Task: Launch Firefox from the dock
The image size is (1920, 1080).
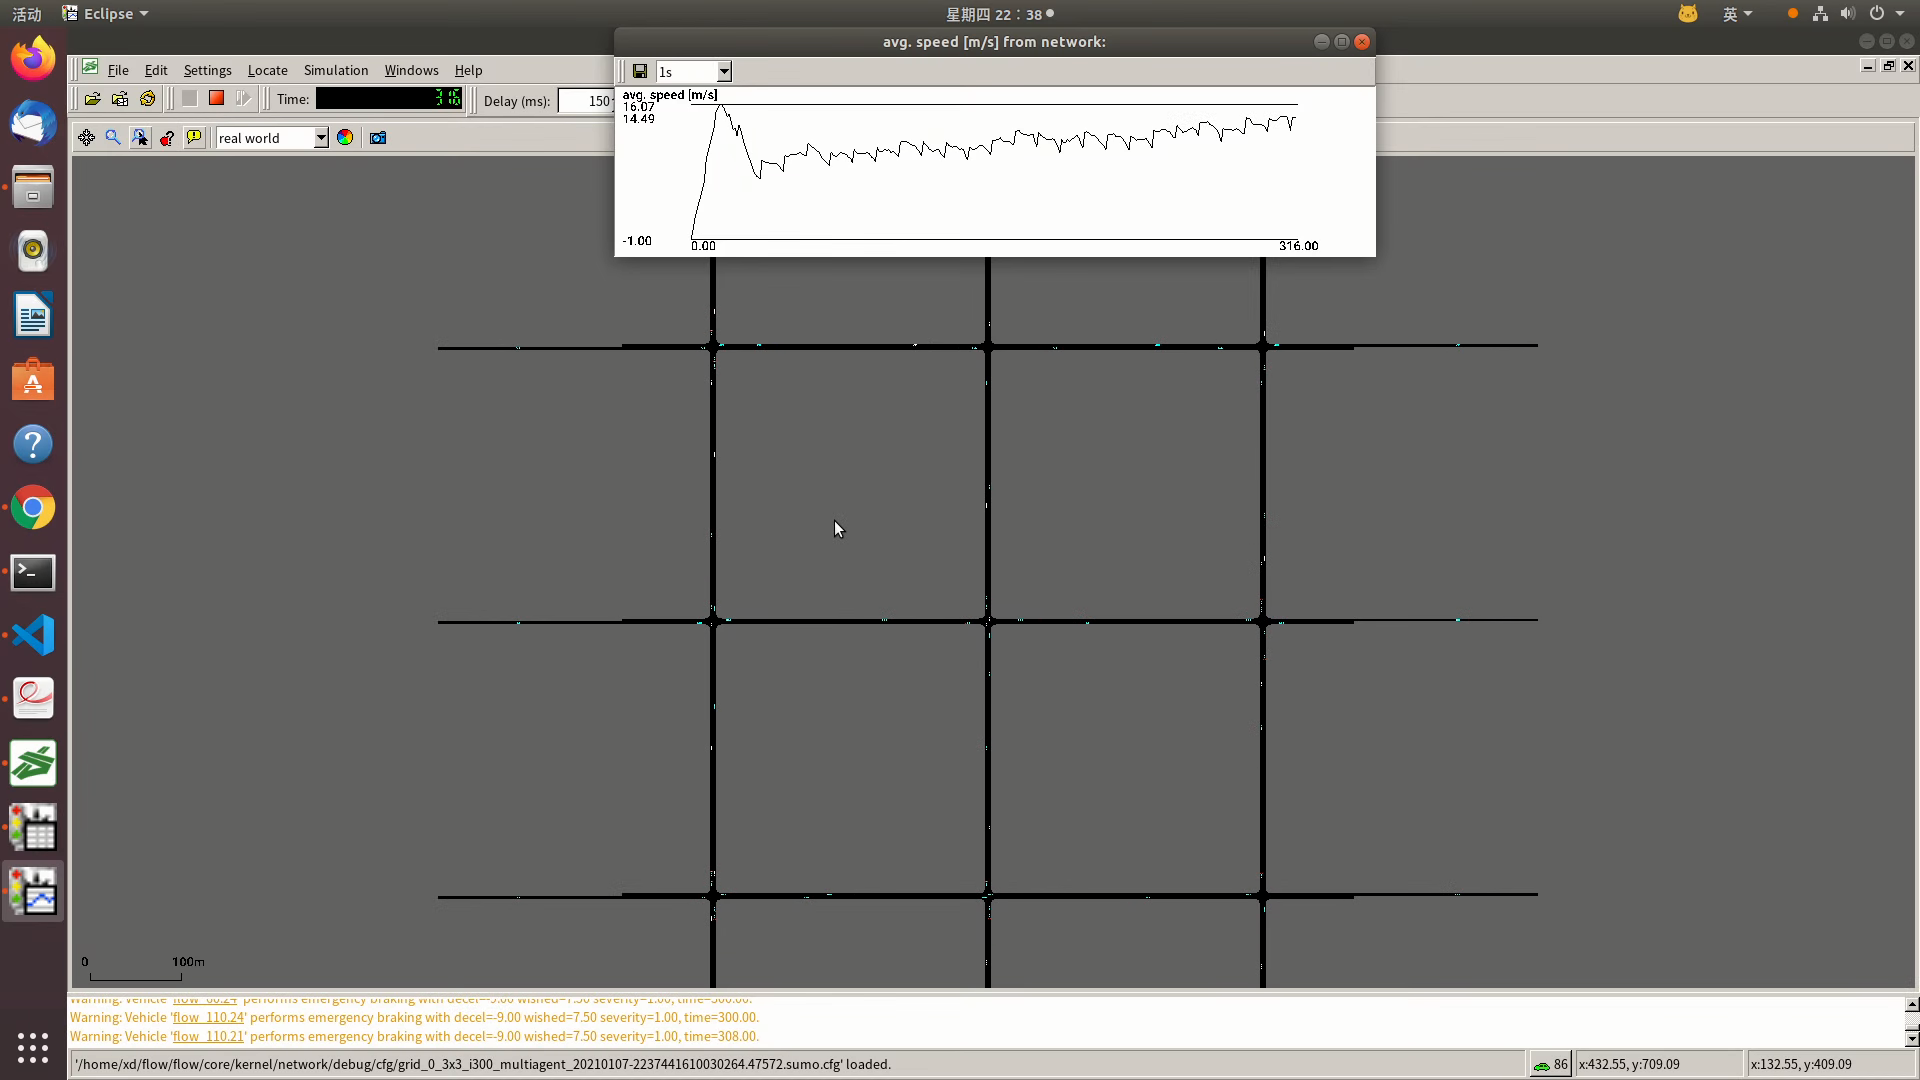Action: (33, 58)
